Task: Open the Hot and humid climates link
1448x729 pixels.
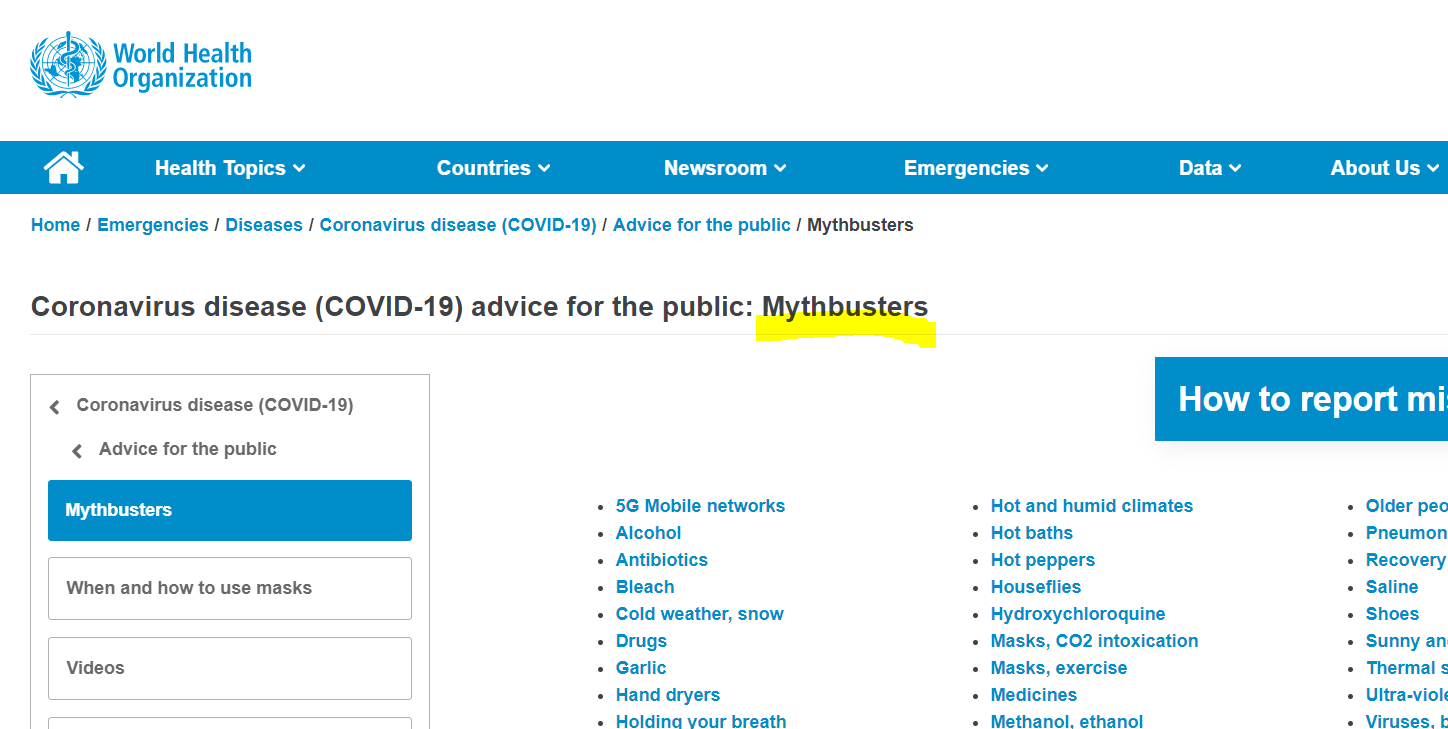Action: pos(1092,506)
